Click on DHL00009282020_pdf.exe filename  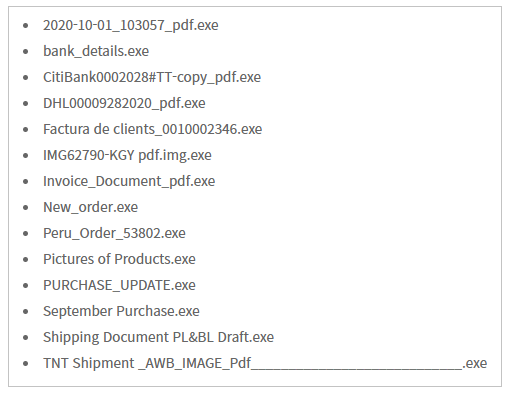124,103
